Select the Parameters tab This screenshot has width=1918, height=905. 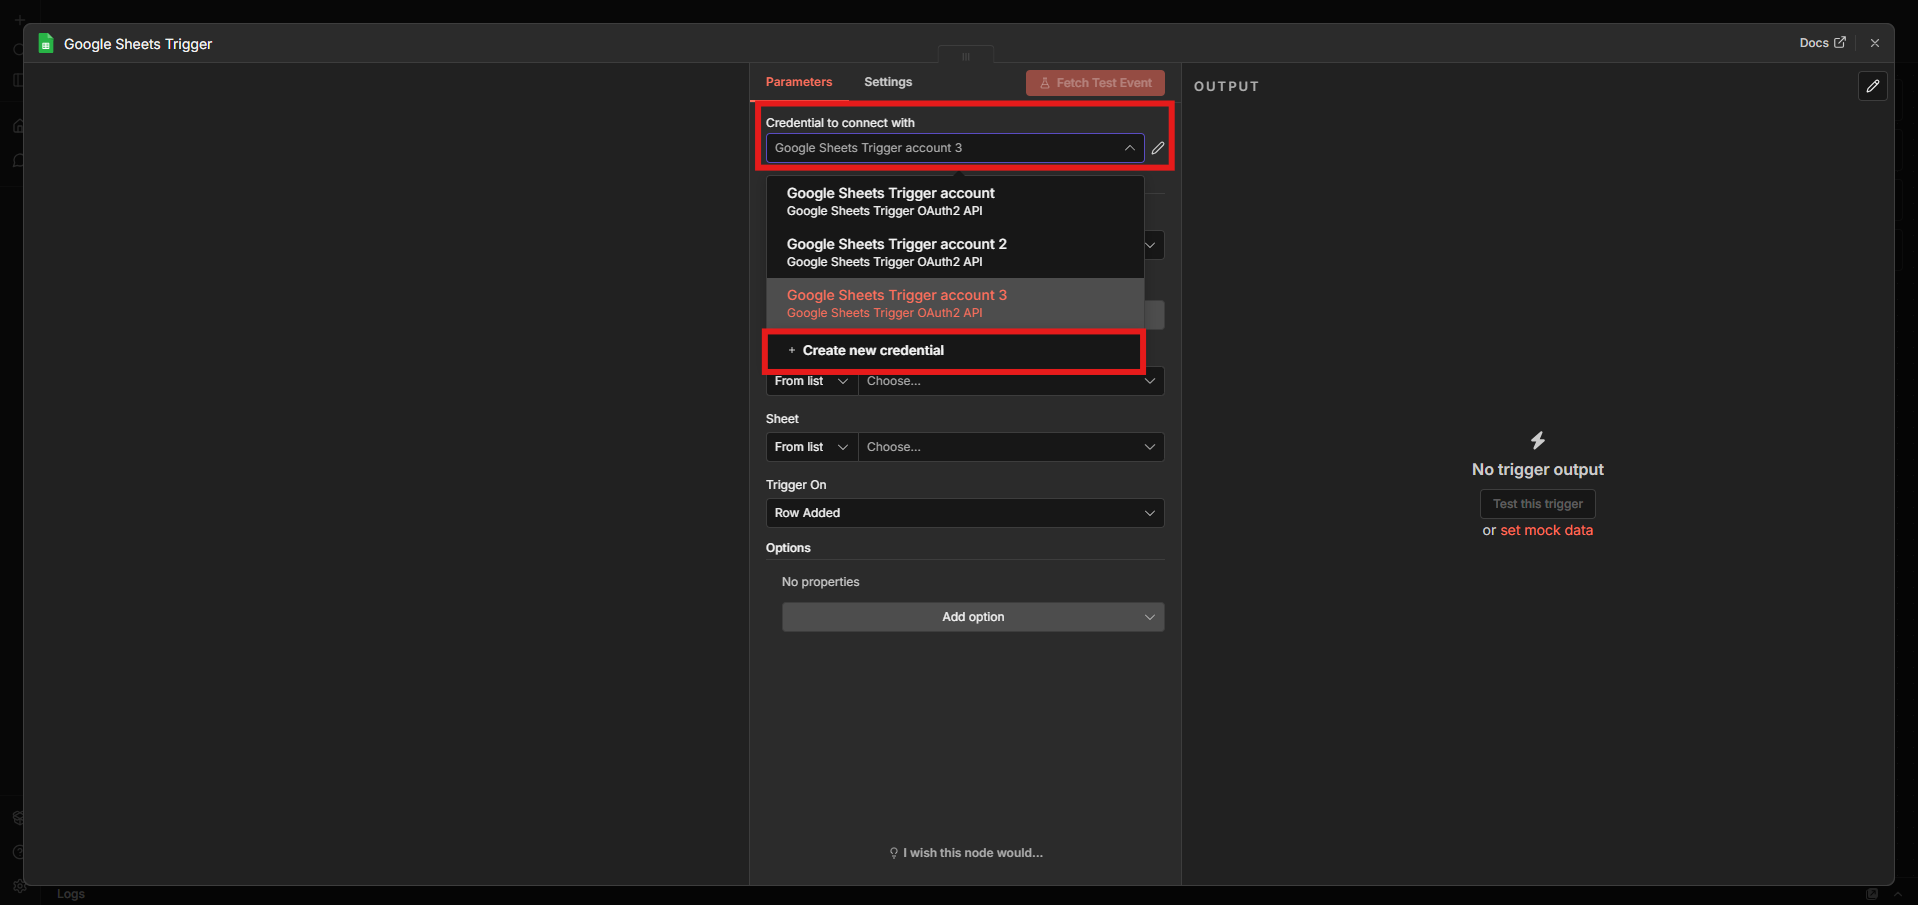(798, 82)
